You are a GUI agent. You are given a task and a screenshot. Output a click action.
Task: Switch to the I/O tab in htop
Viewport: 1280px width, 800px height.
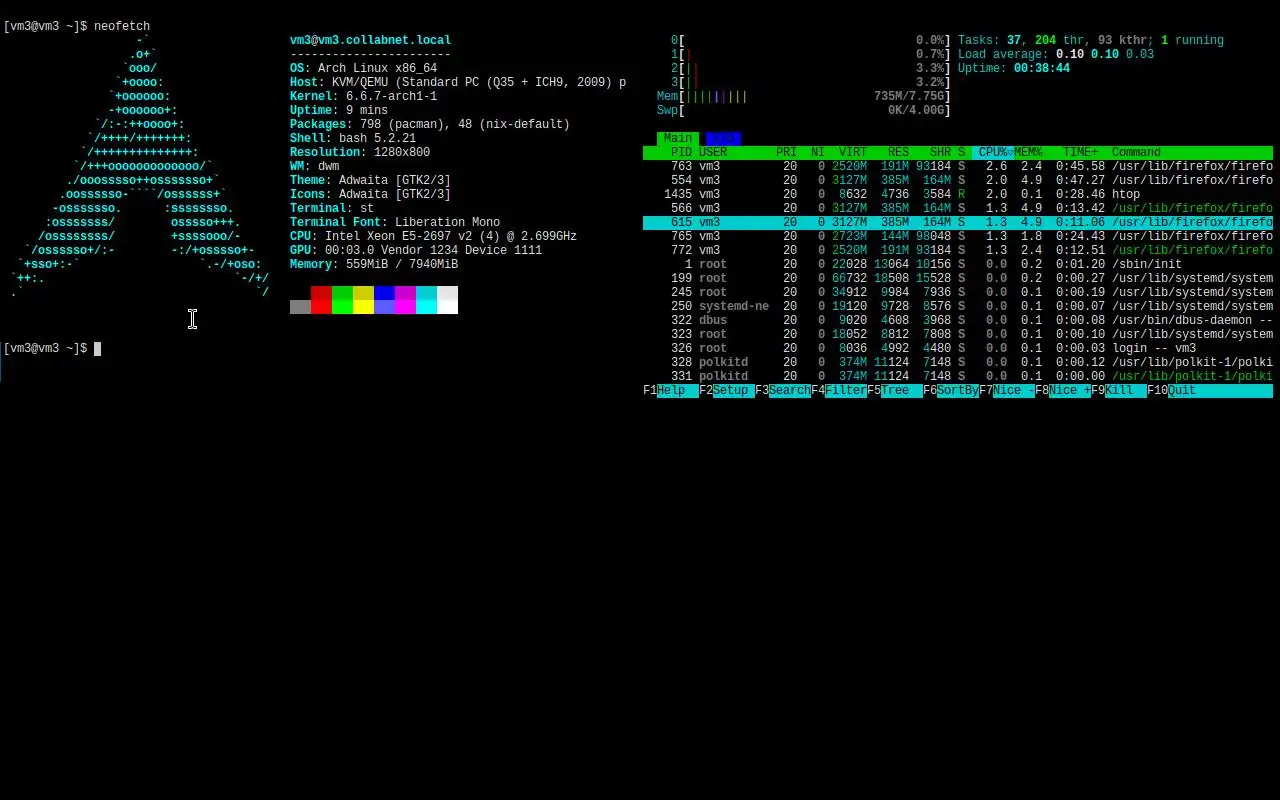click(723, 138)
